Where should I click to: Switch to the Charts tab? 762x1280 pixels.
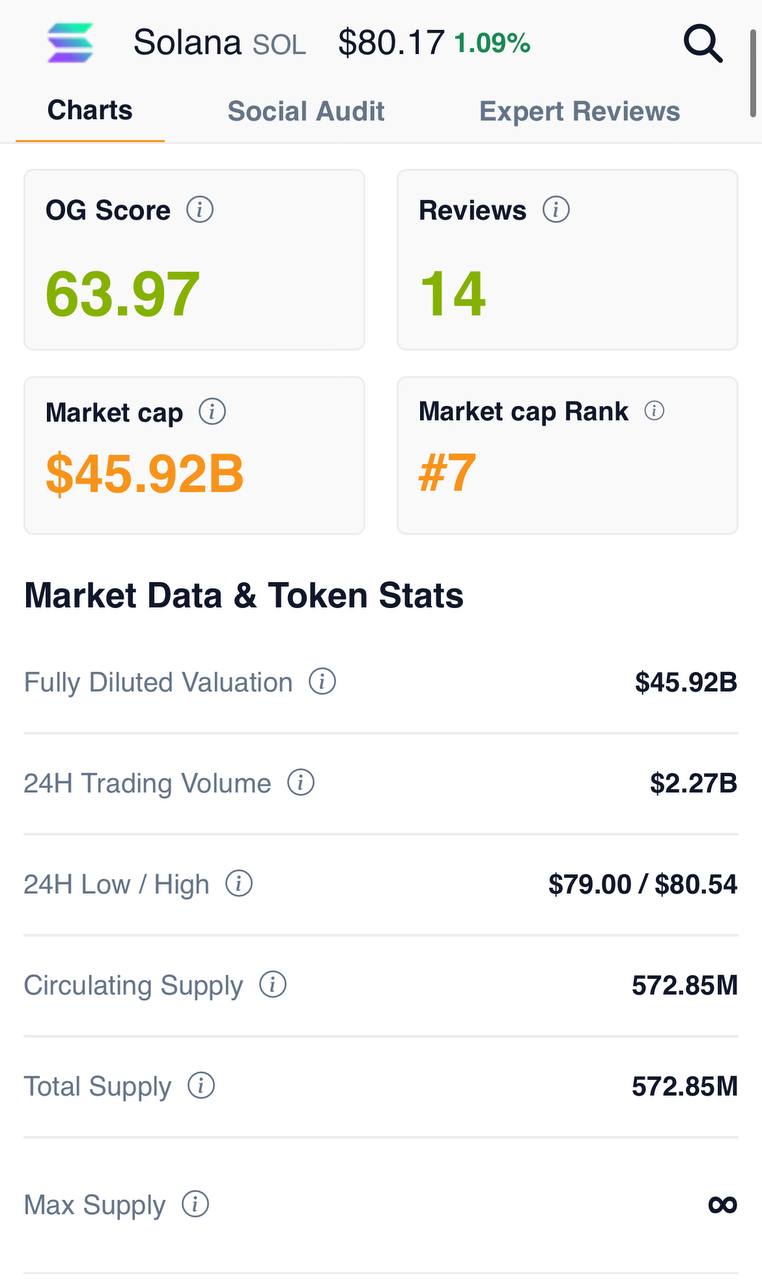[x=90, y=110]
